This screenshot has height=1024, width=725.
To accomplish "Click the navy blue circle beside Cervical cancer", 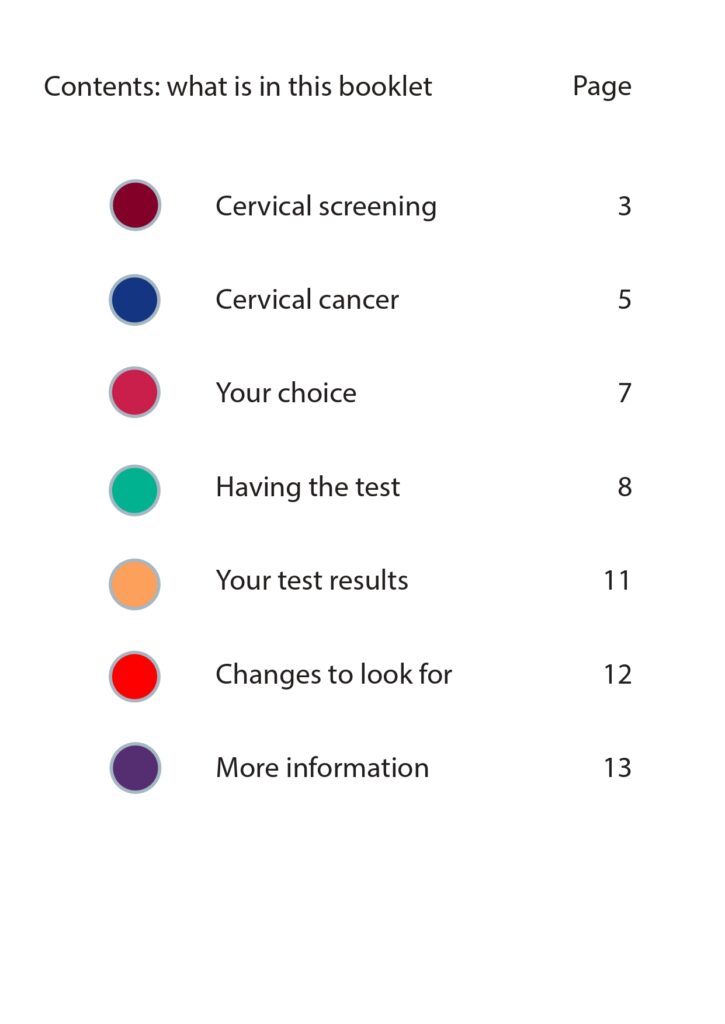I will point(135,300).
